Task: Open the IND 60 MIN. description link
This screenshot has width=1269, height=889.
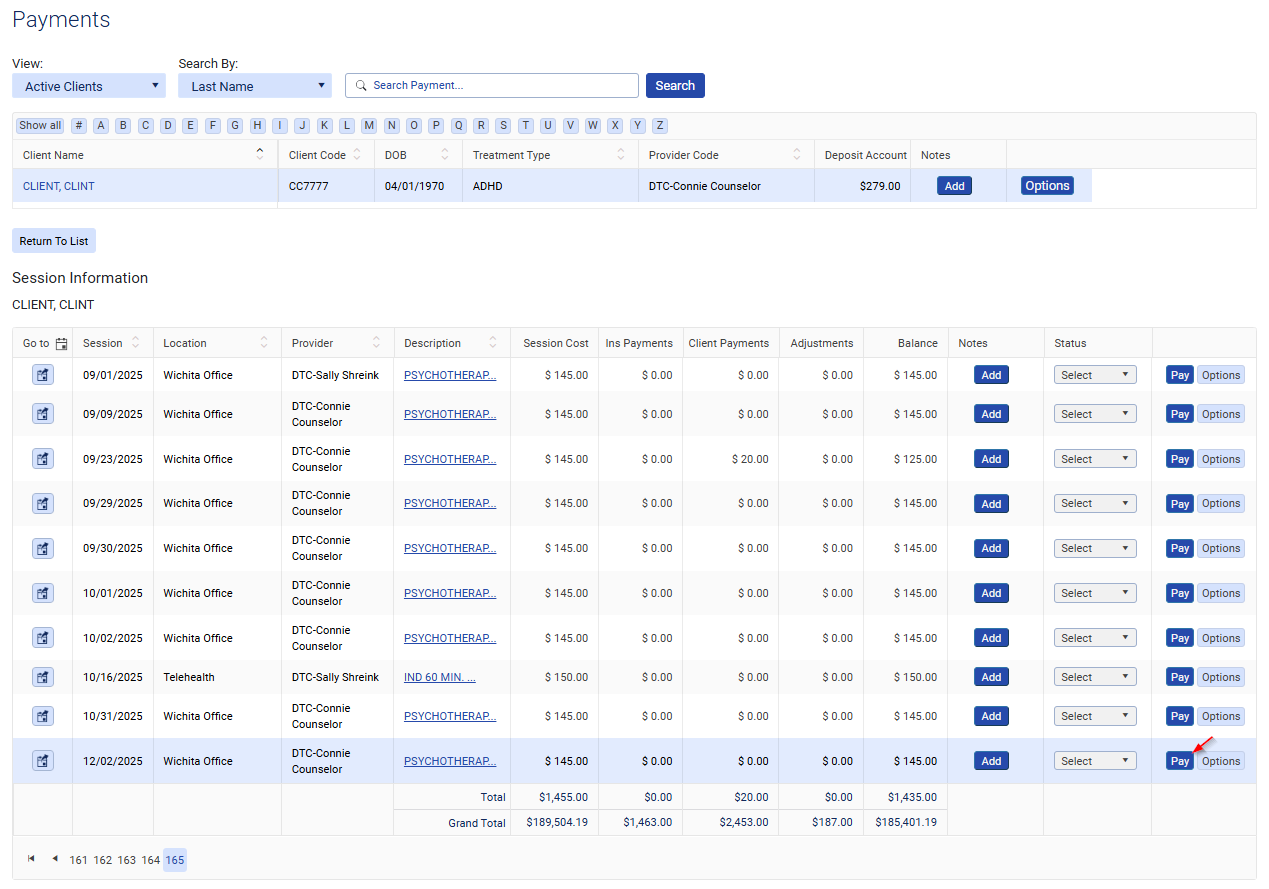Action: click(440, 677)
